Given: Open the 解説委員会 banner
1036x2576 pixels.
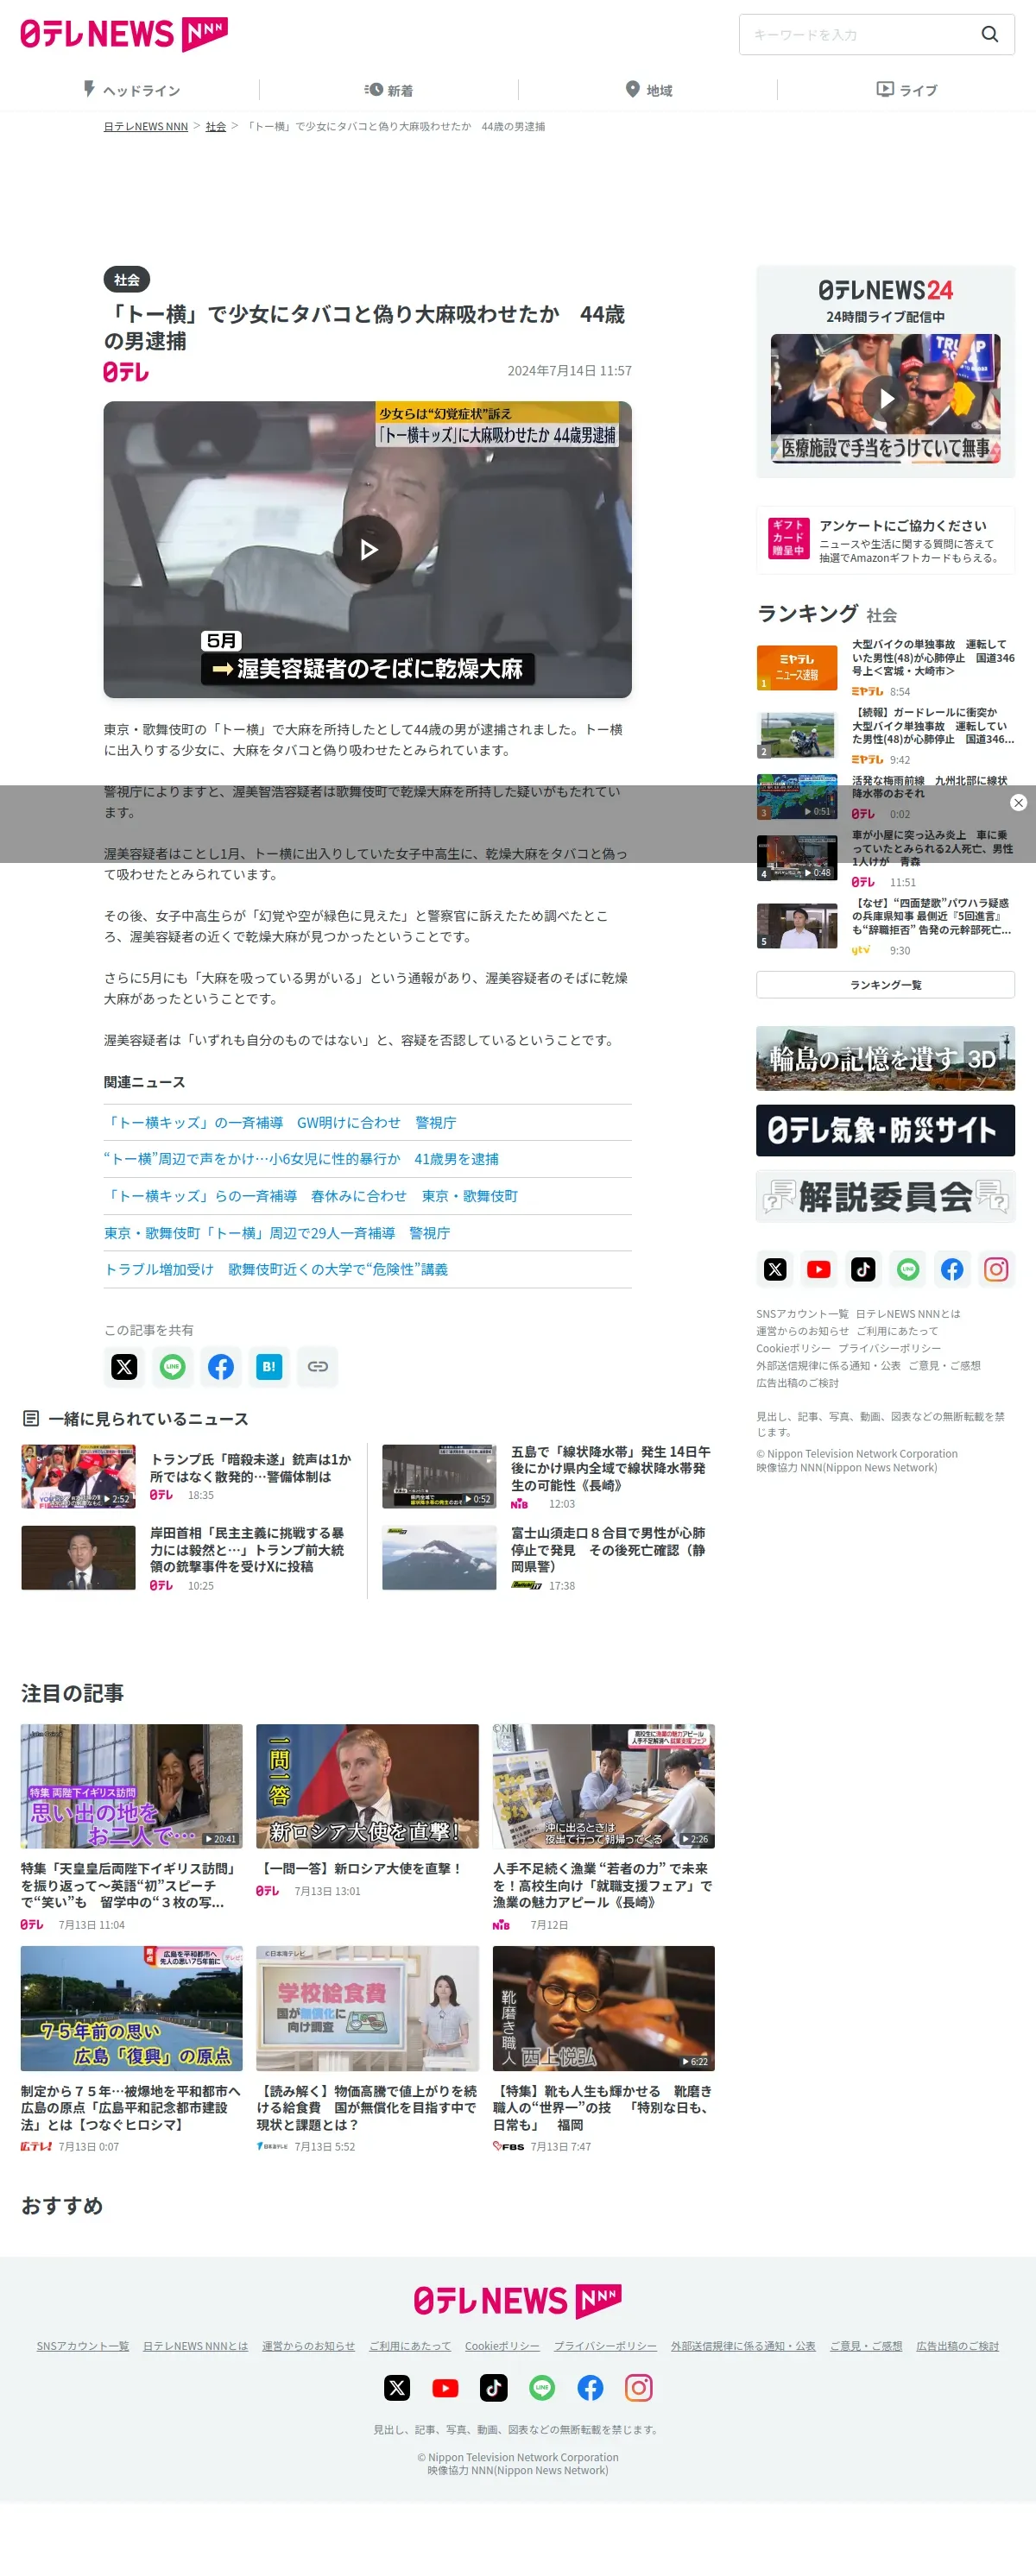Looking at the screenshot, I should coord(885,1196).
